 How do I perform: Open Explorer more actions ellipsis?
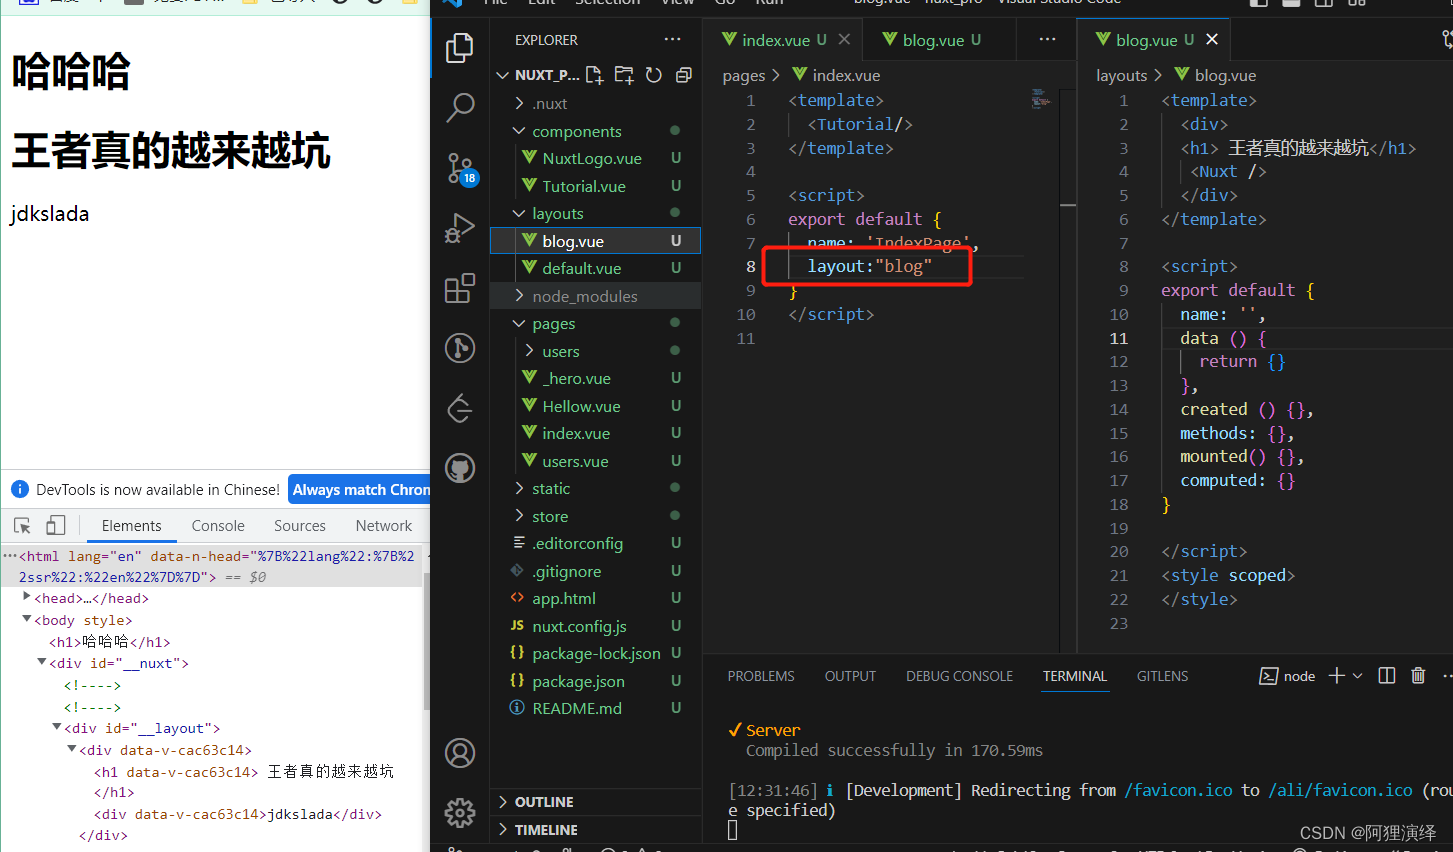pyautogui.click(x=672, y=39)
